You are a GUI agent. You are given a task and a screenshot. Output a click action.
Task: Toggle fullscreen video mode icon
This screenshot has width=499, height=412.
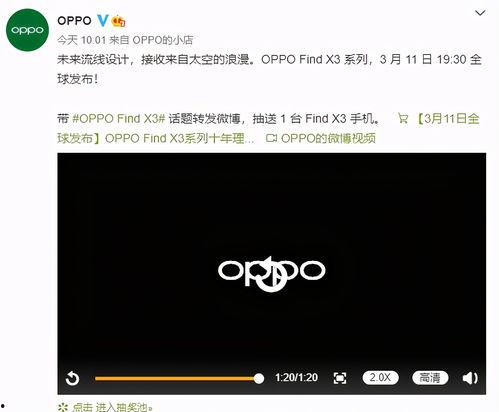(x=340, y=378)
